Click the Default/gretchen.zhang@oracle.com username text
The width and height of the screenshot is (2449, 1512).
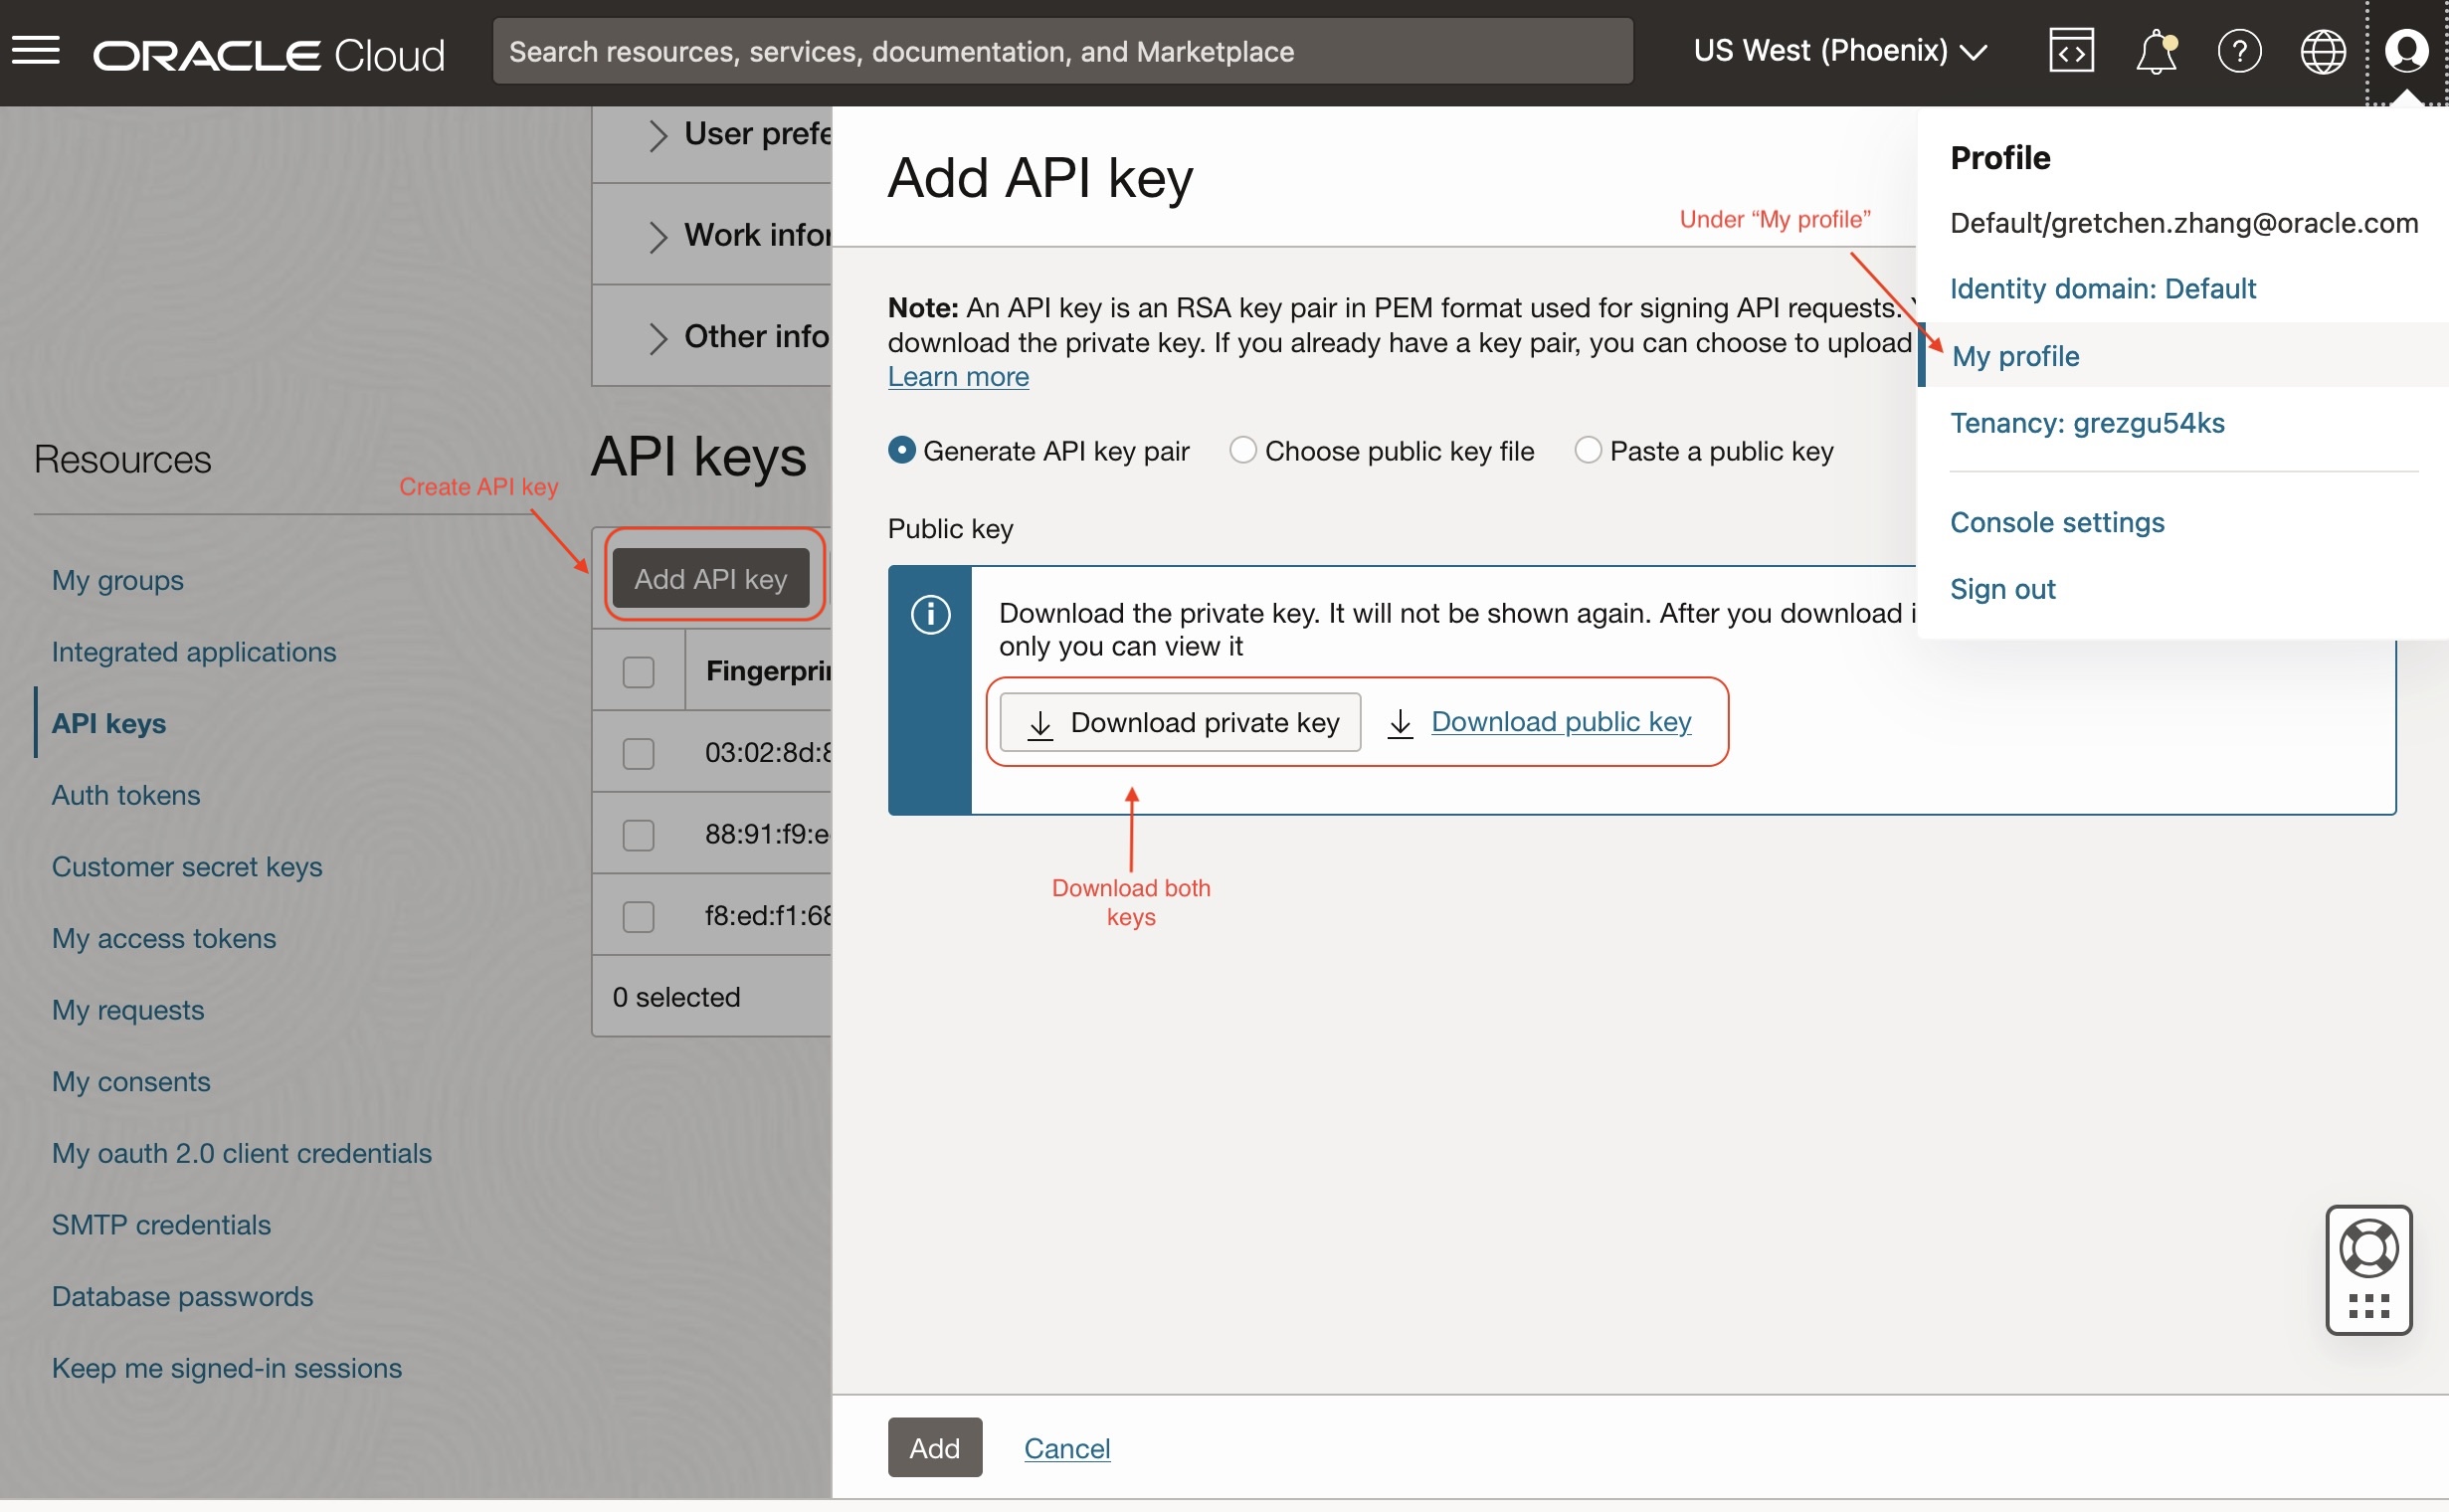point(2184,223)
